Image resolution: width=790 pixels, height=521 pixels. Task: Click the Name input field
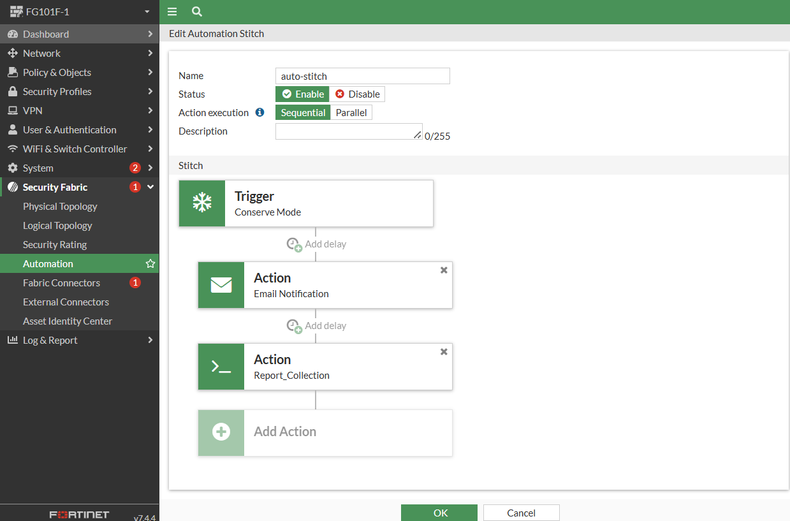363,76
